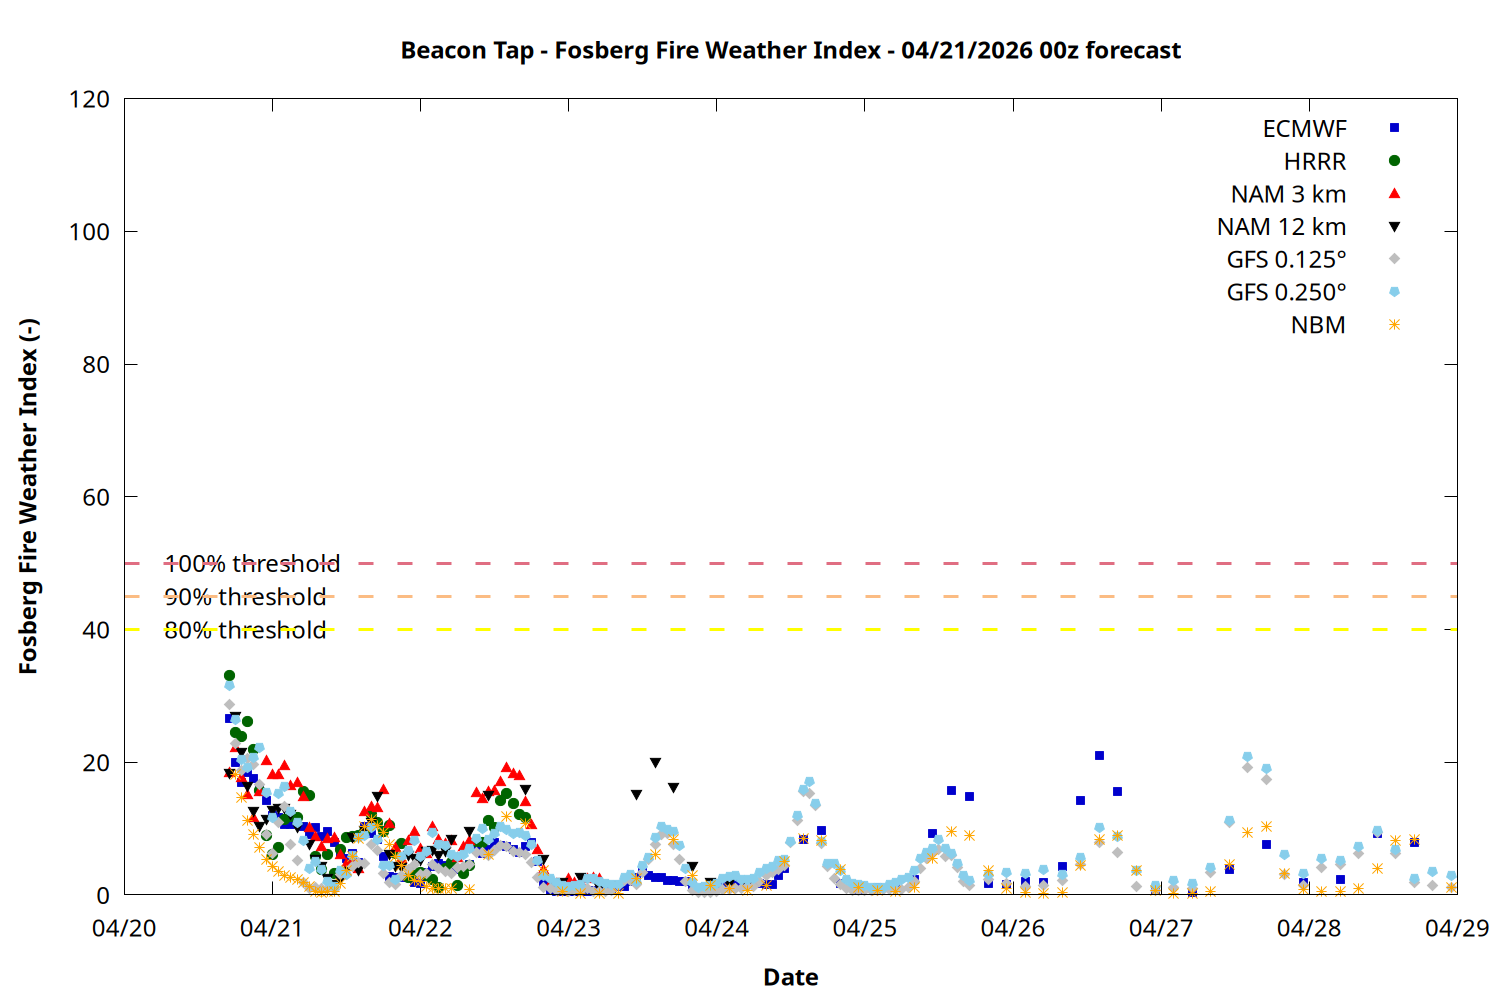1500x1000 pixels.
Task: Click the GFS 0.250° light blue legend marker
Action: tap(1394, 292)
